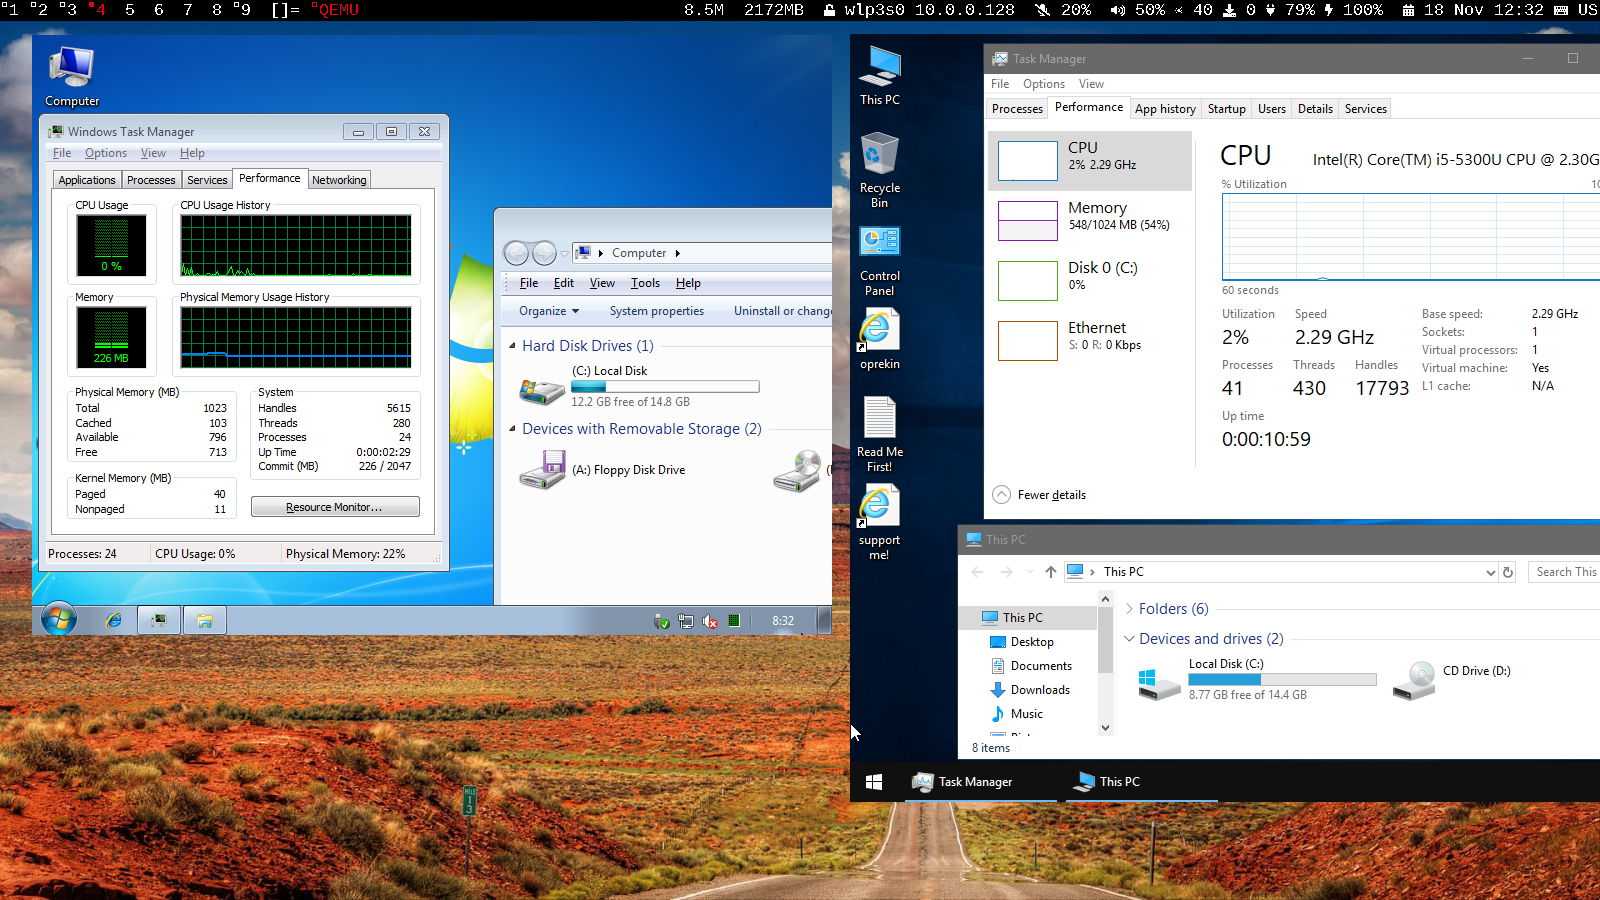Click the Local Disk C: usage bar
Viewport: 1600px width, 900px height.
tap(1281, 679)
